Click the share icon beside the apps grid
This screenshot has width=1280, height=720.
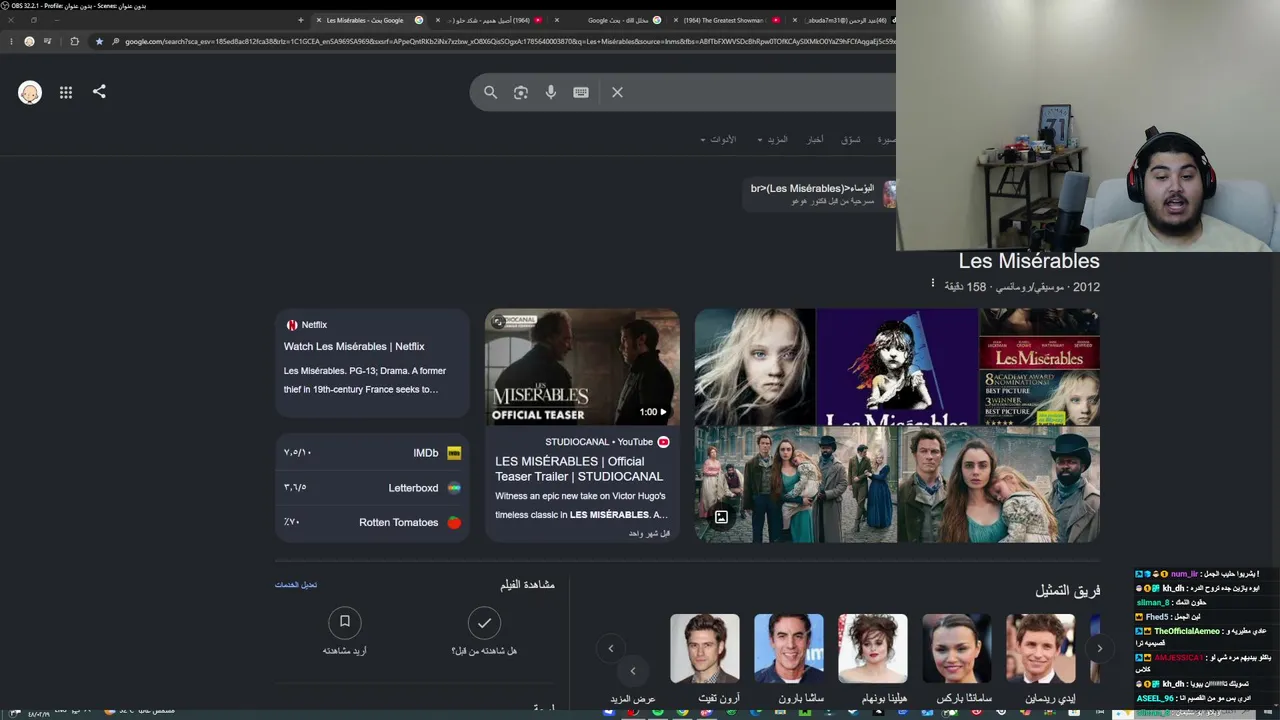(99, 91)
